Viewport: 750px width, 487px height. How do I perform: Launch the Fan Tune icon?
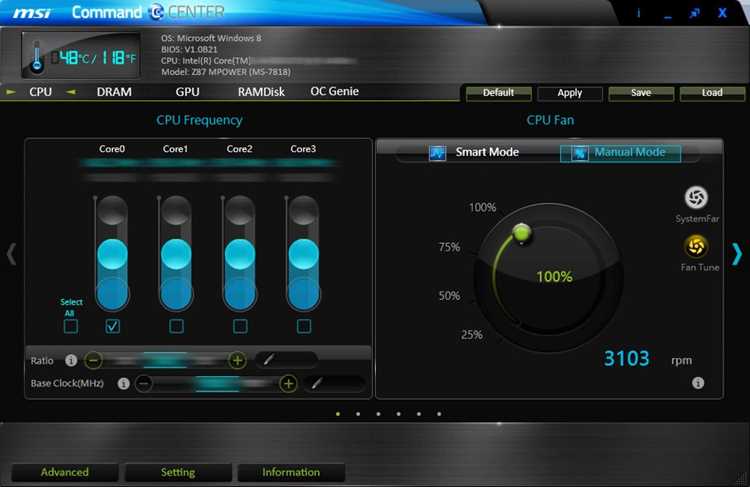point(696,246)
